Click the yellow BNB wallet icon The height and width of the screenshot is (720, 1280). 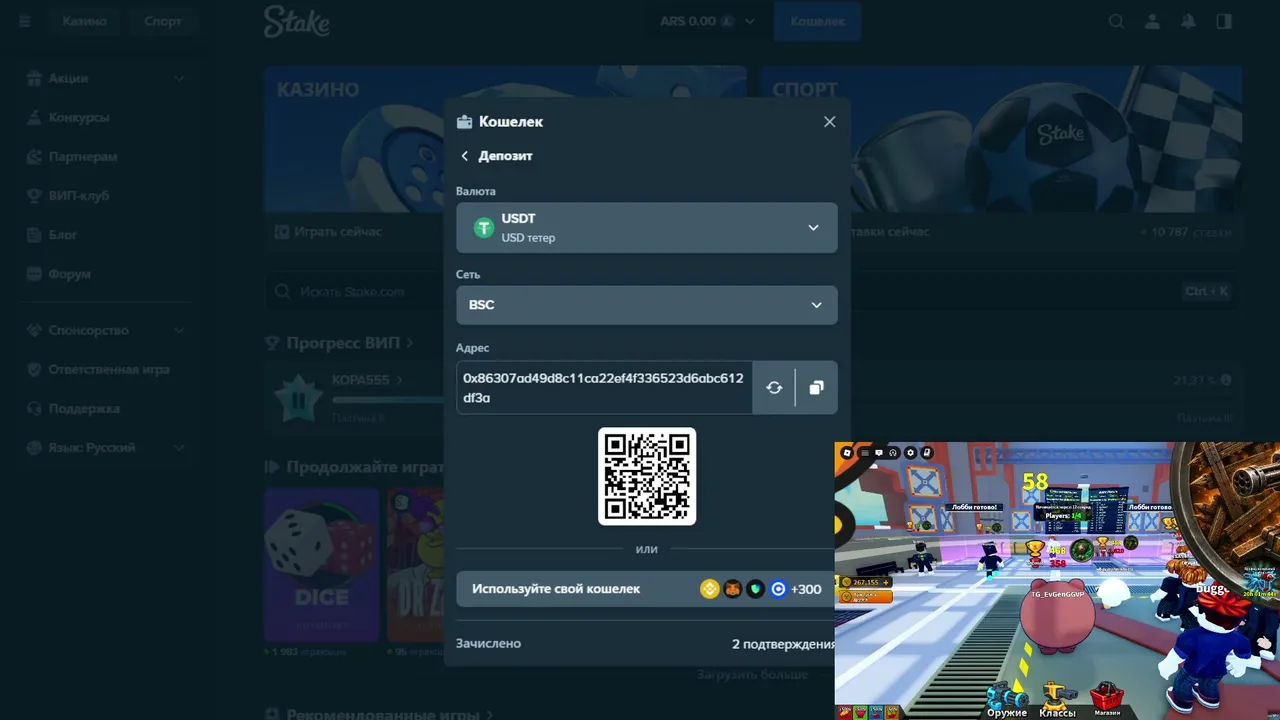[710, 589]
